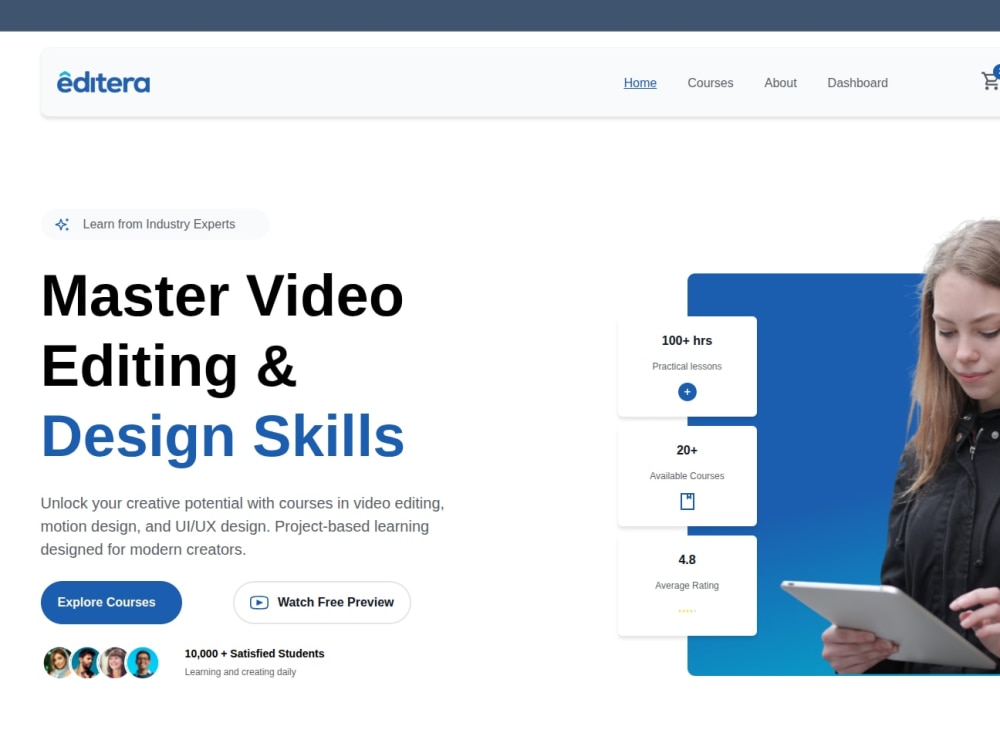
Task: Click the fourth student avatar with glasses
Action: (x=143, y=663)
